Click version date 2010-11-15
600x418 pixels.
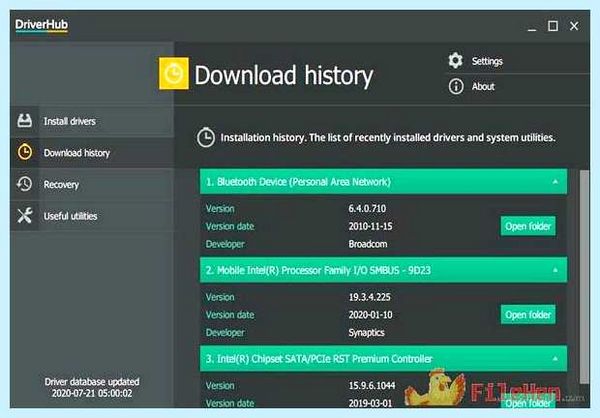pyautogui.click(x=370, y=226)
